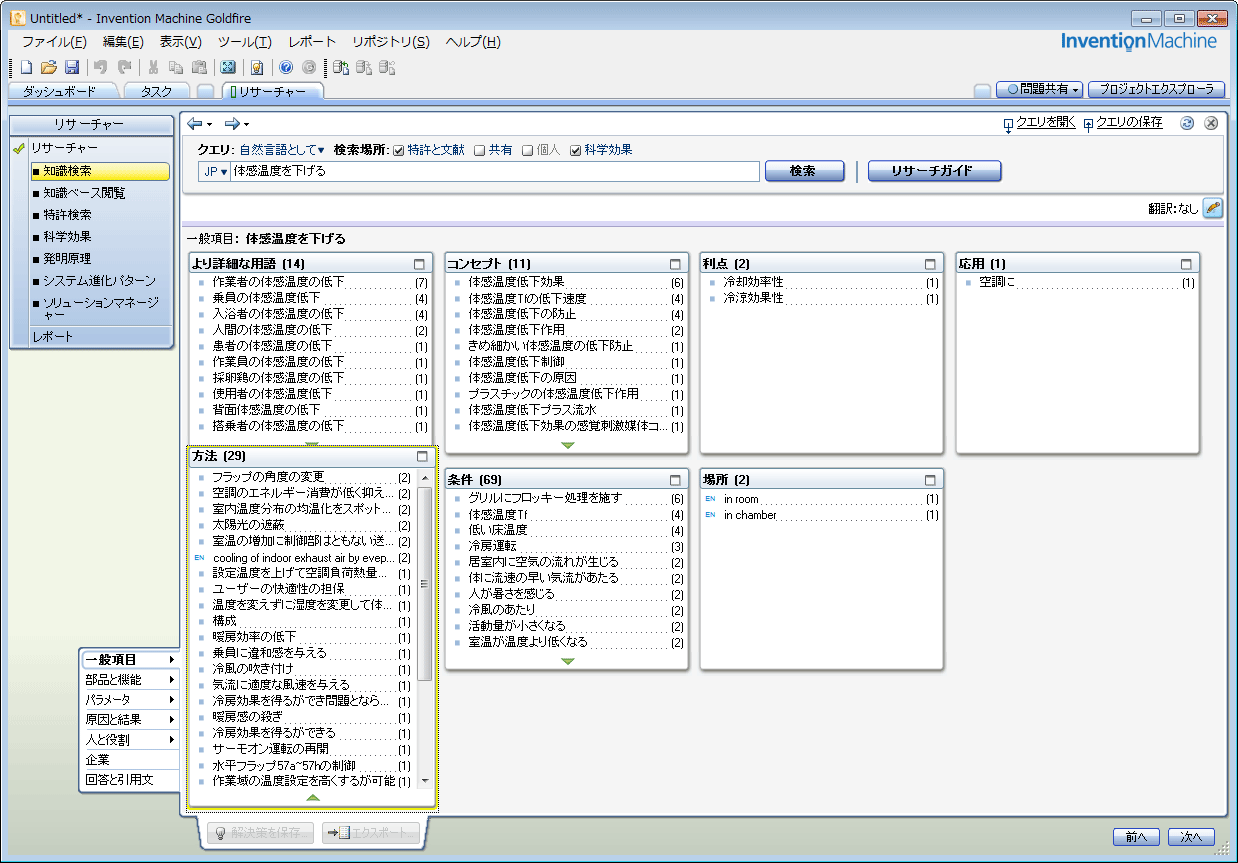Click the Save floppy disk icon

pos(72,67)
